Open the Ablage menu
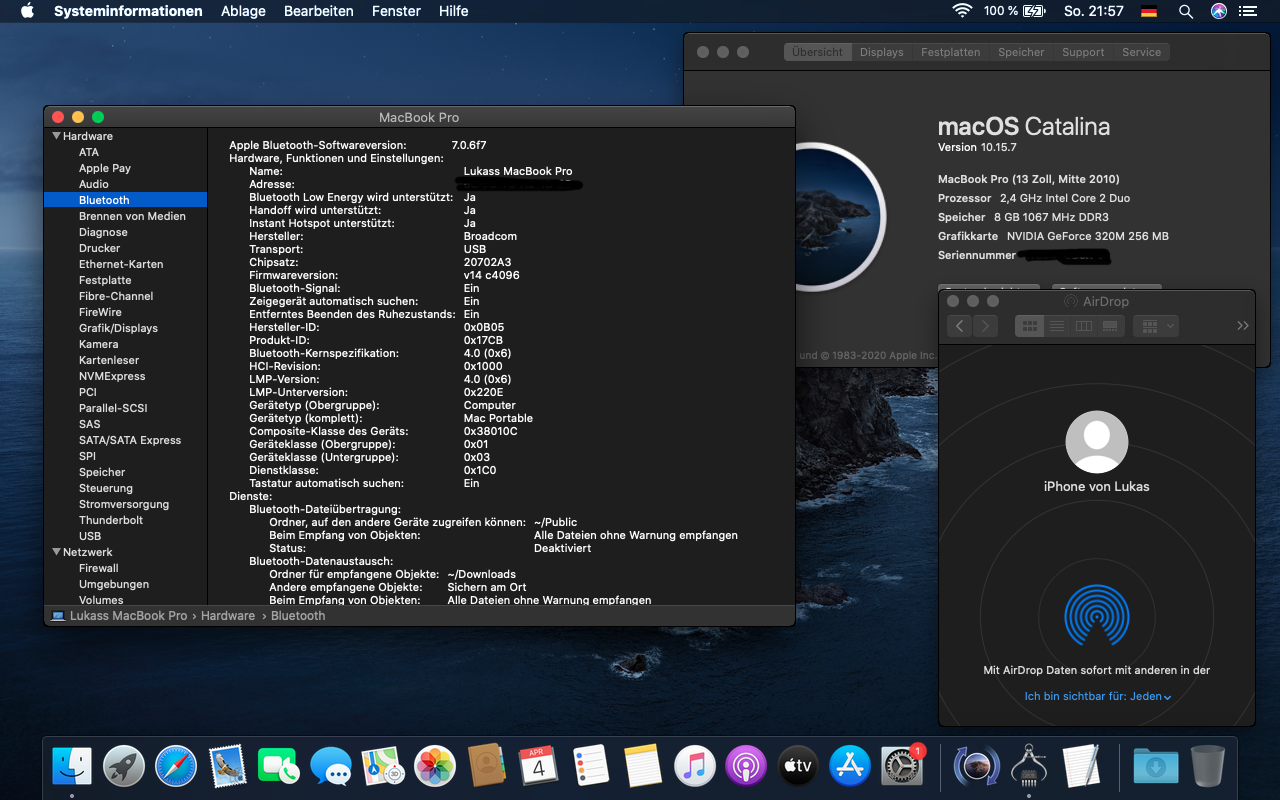The height and width of the screenshot is (800, 1280). coord(243,11)
